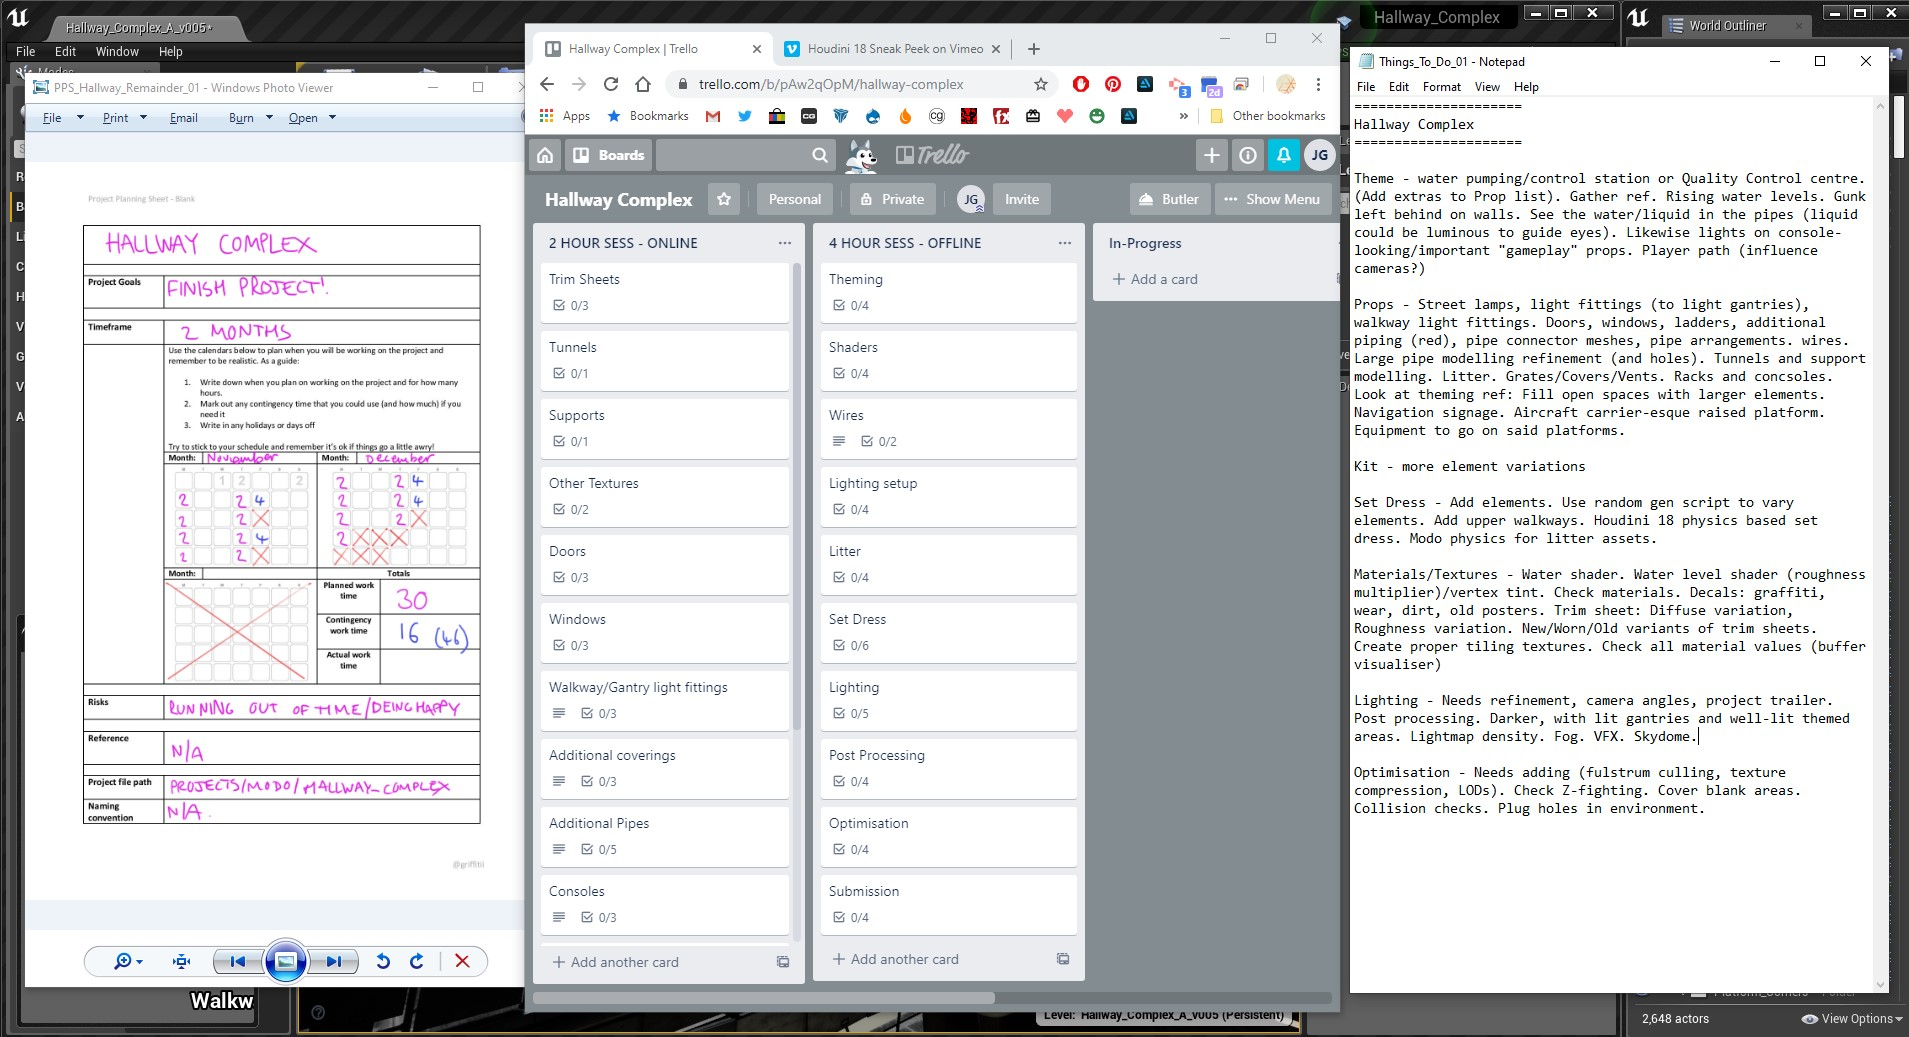The image size is (1909, 1037).
Task: Click checklist badge on Supports card
Action: pos(572,441)
